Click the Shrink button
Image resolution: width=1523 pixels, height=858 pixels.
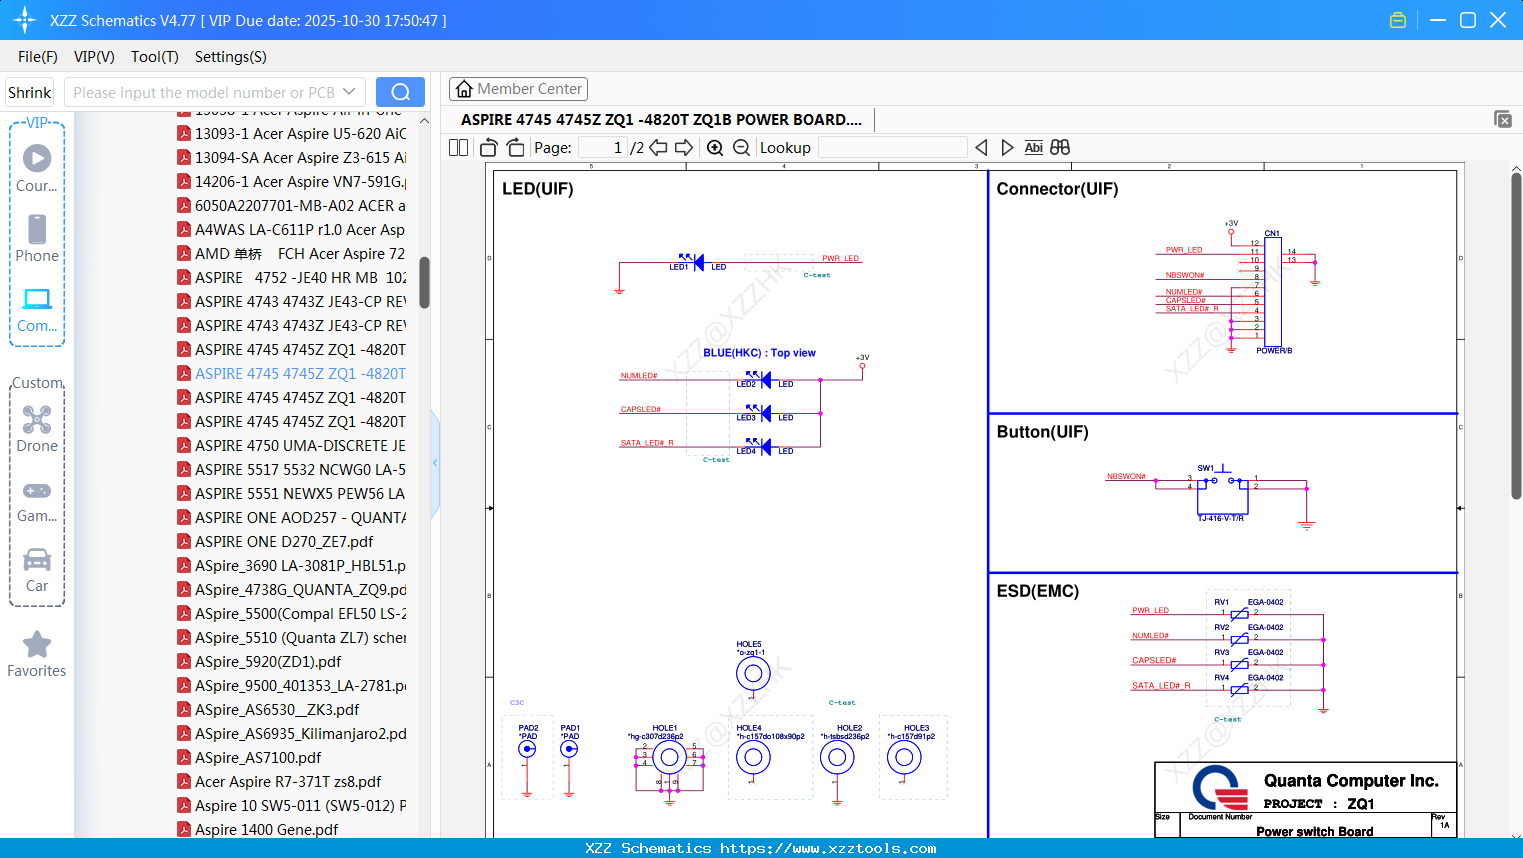pos(30,92)
